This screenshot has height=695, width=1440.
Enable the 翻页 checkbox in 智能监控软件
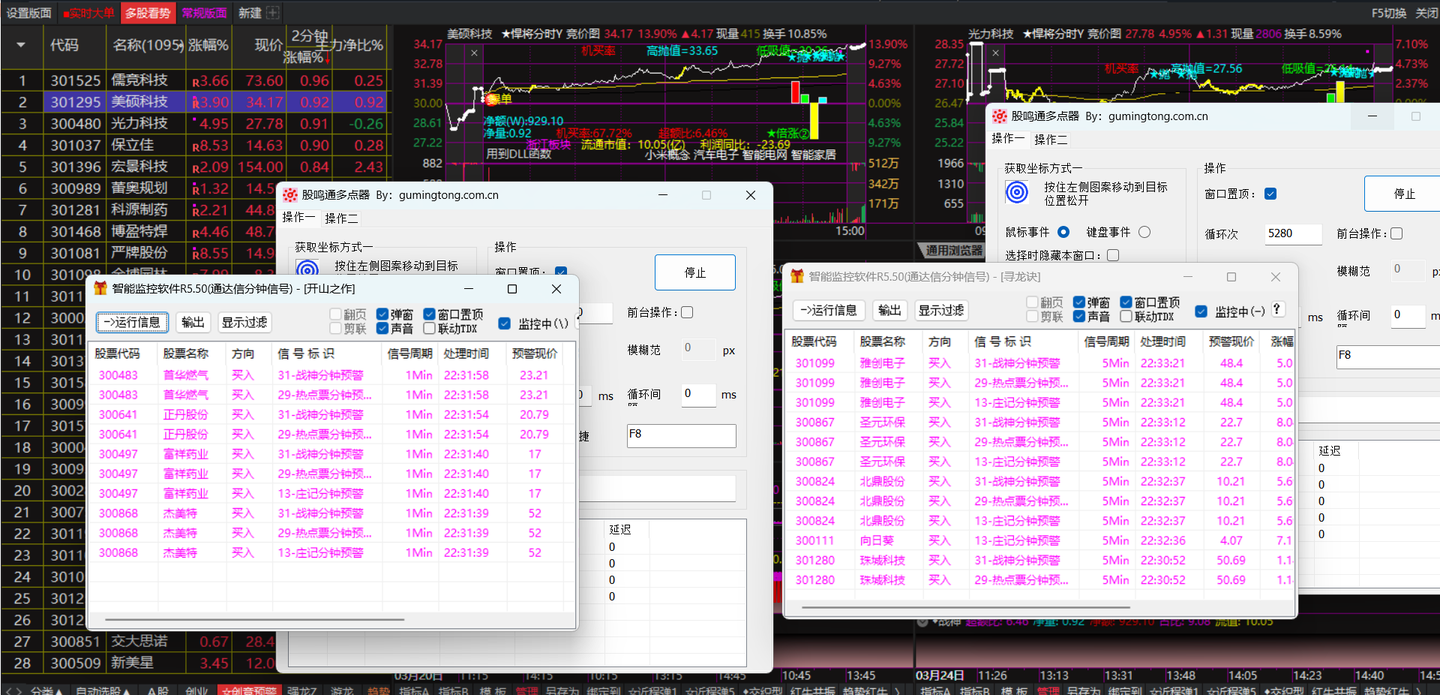coord(336,313)
